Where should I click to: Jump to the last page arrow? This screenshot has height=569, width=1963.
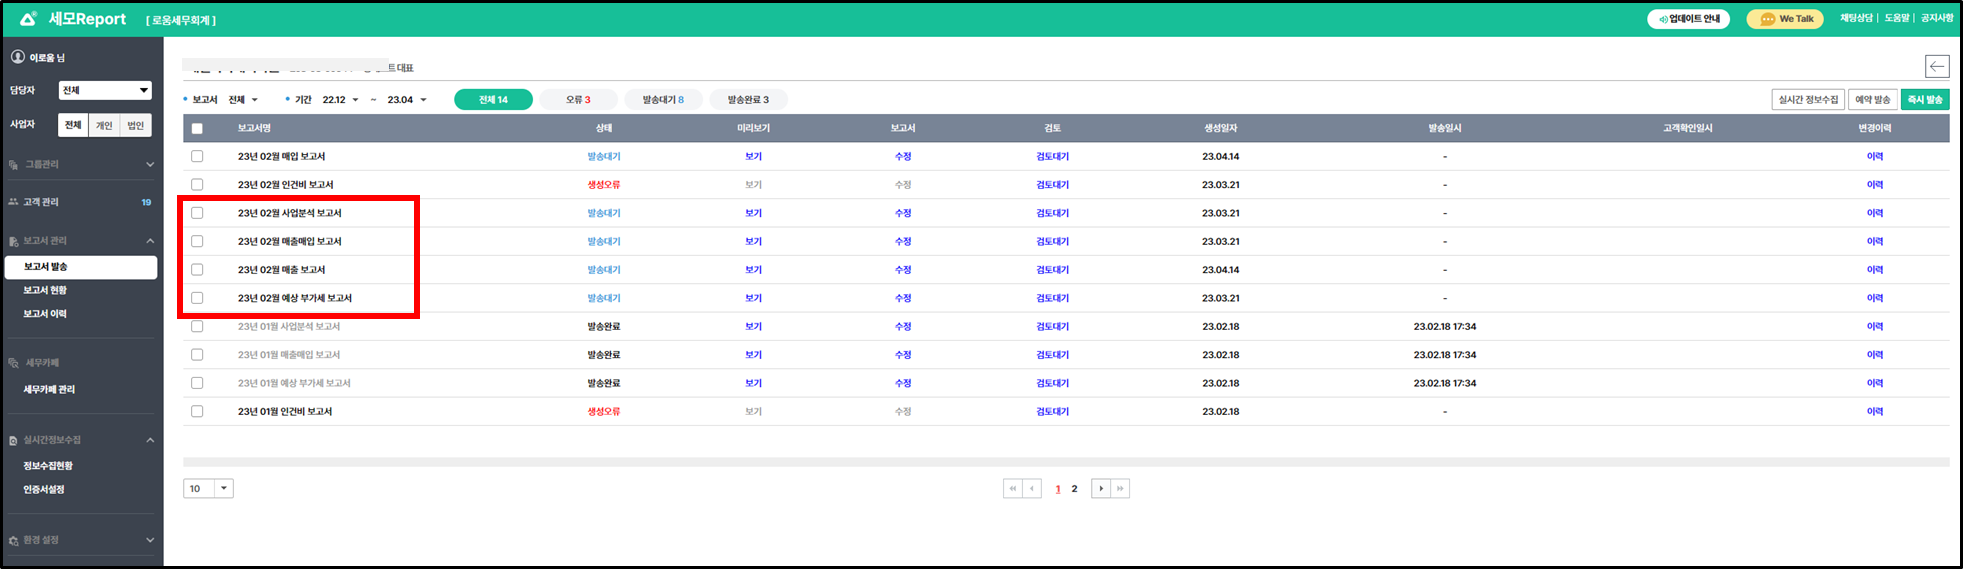(x=1120, y=489)
